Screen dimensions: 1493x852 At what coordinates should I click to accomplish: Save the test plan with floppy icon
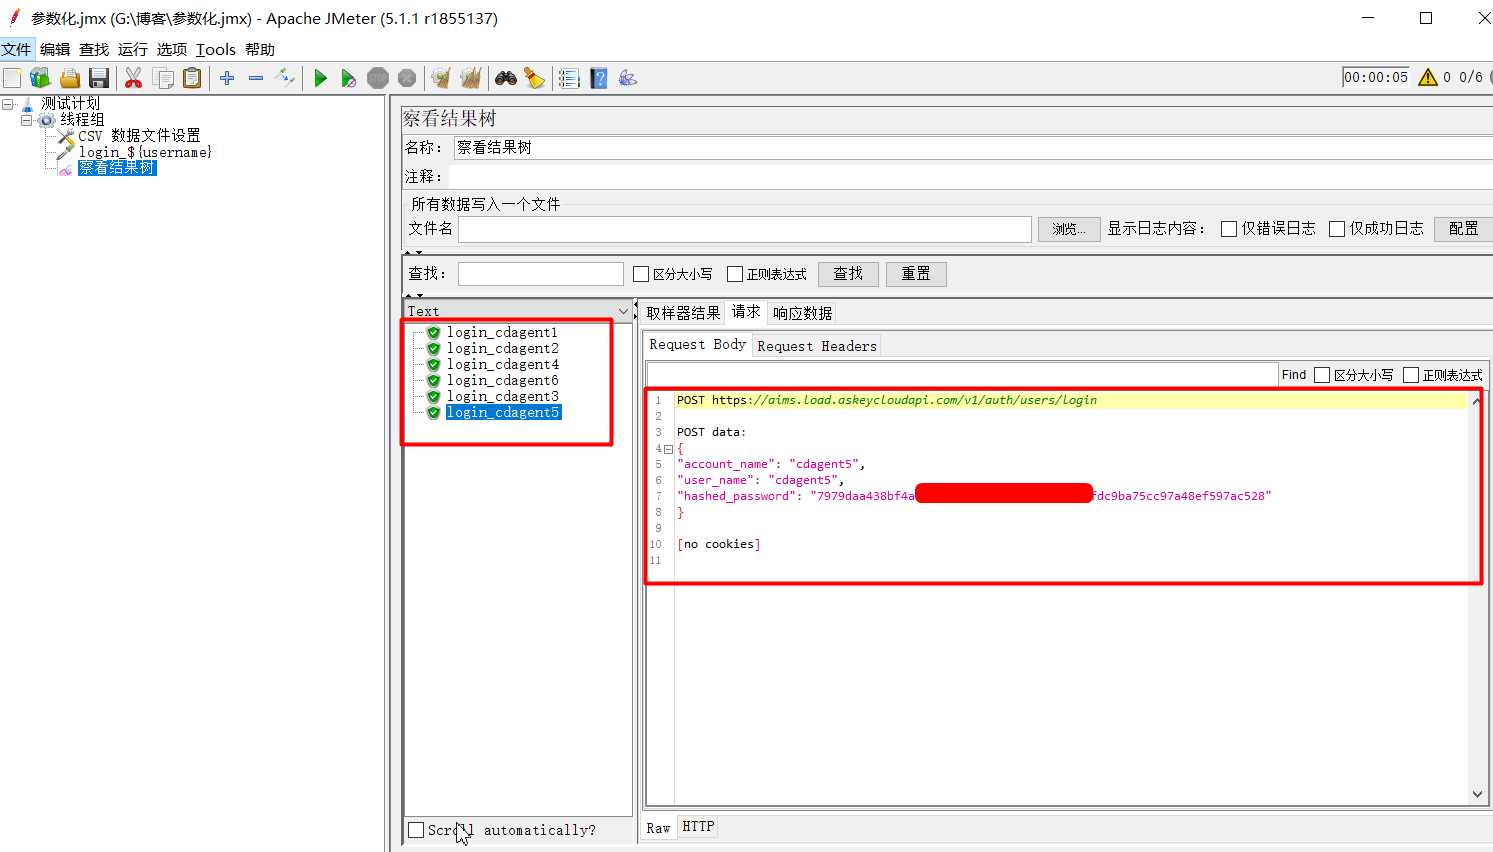pos(98,78)
